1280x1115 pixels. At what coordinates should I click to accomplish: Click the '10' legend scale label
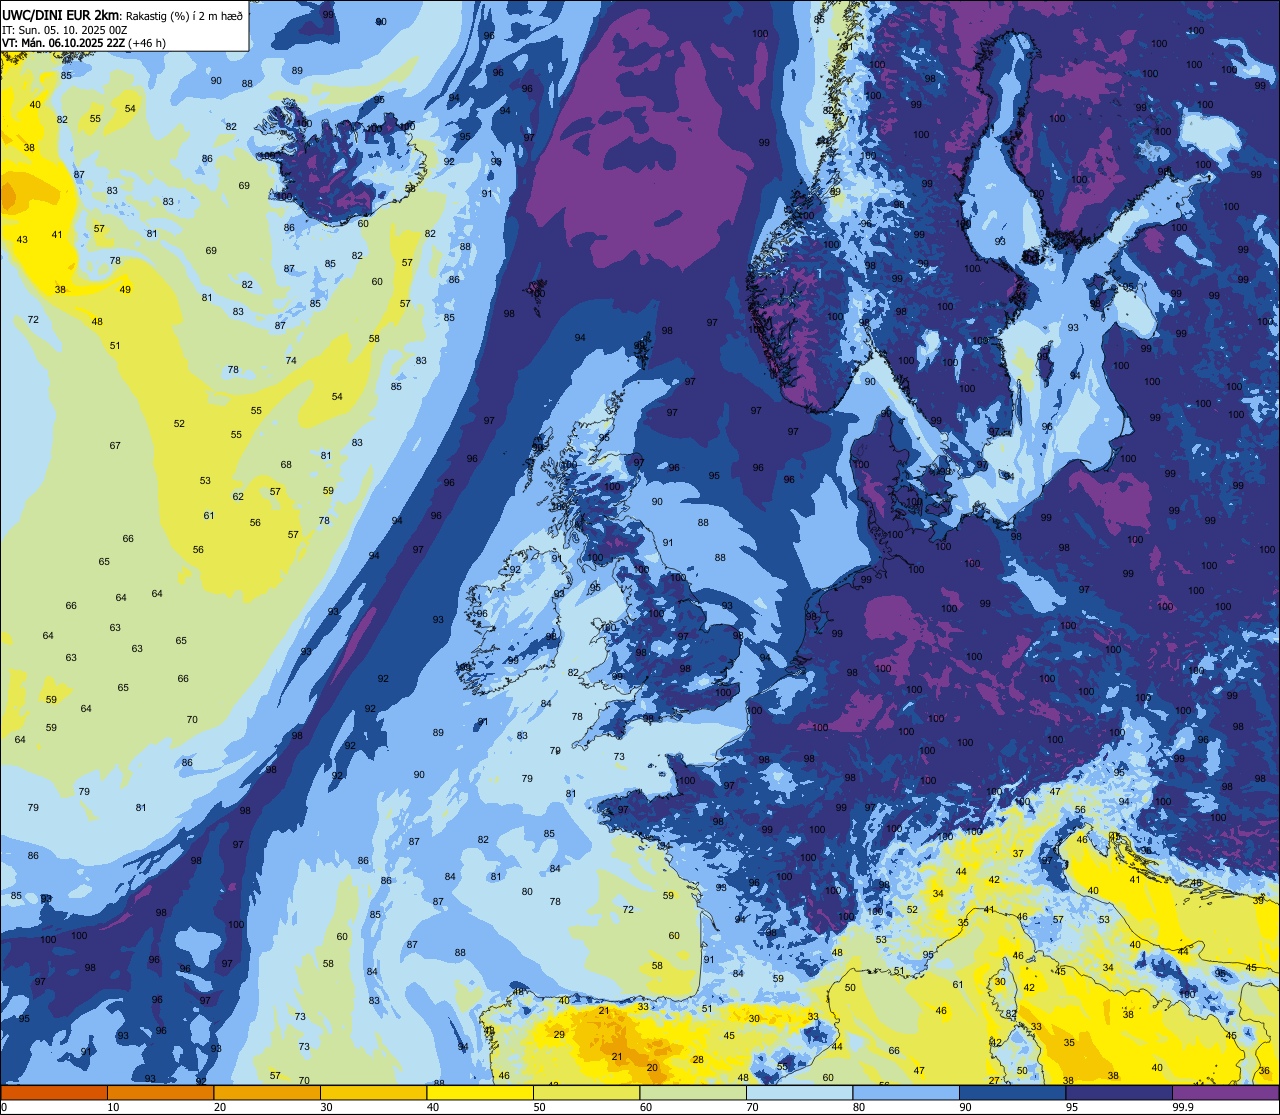[x=113, y=1107]
